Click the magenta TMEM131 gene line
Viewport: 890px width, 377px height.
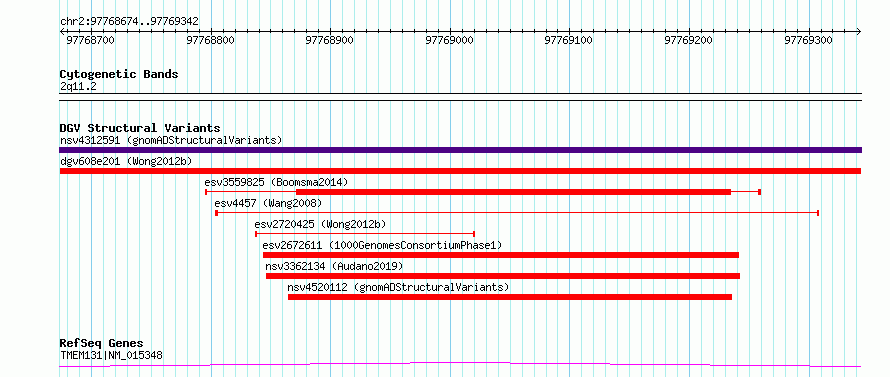point(460,364)
